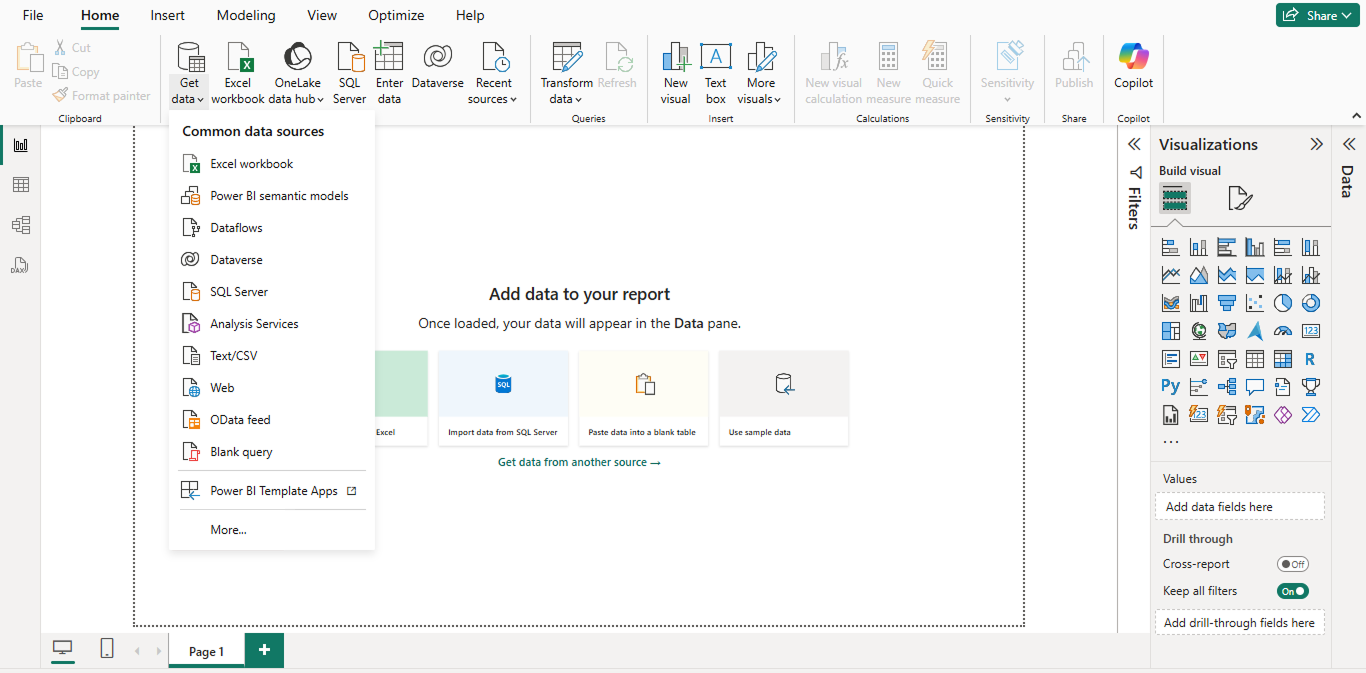The width and height of the screenshot is (1366, 673).
Task: Insert a Text box from ribbon
Action: [x=716, y=73]
